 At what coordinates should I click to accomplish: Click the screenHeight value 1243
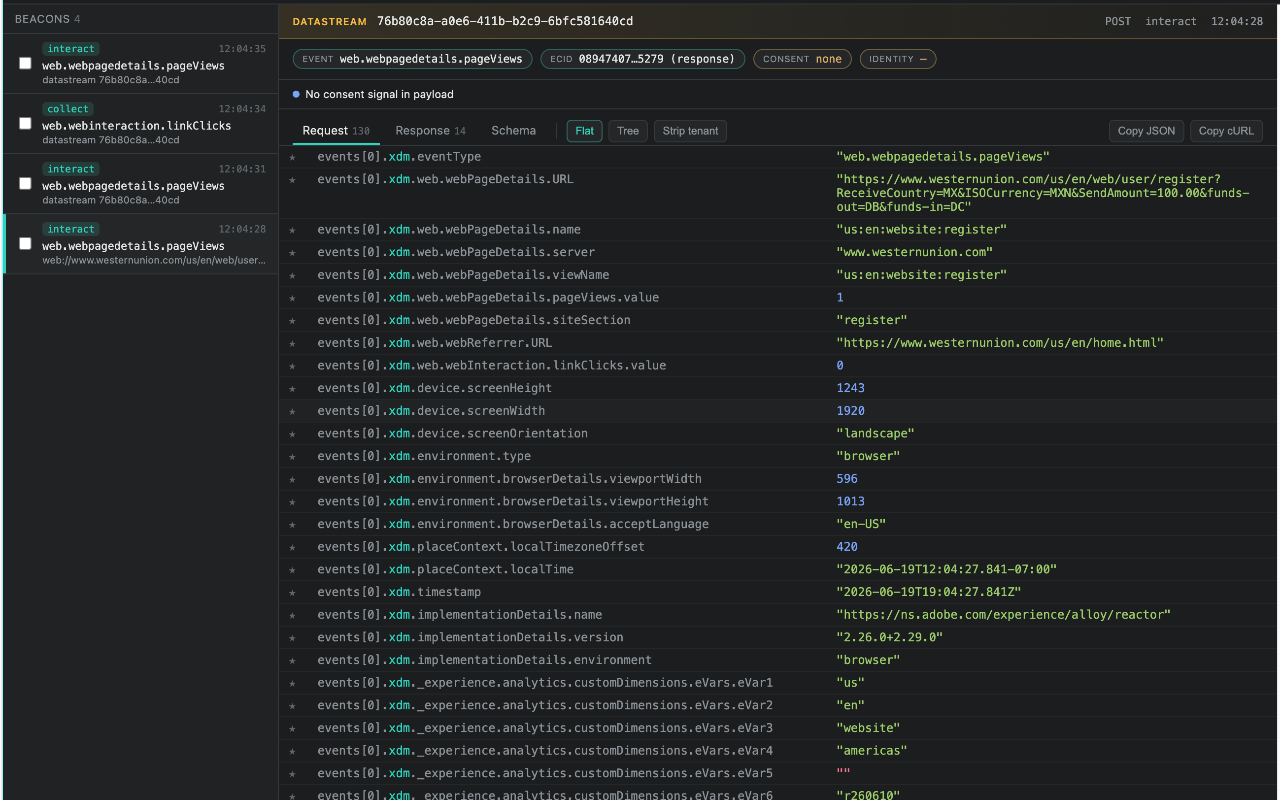(850, 389)
